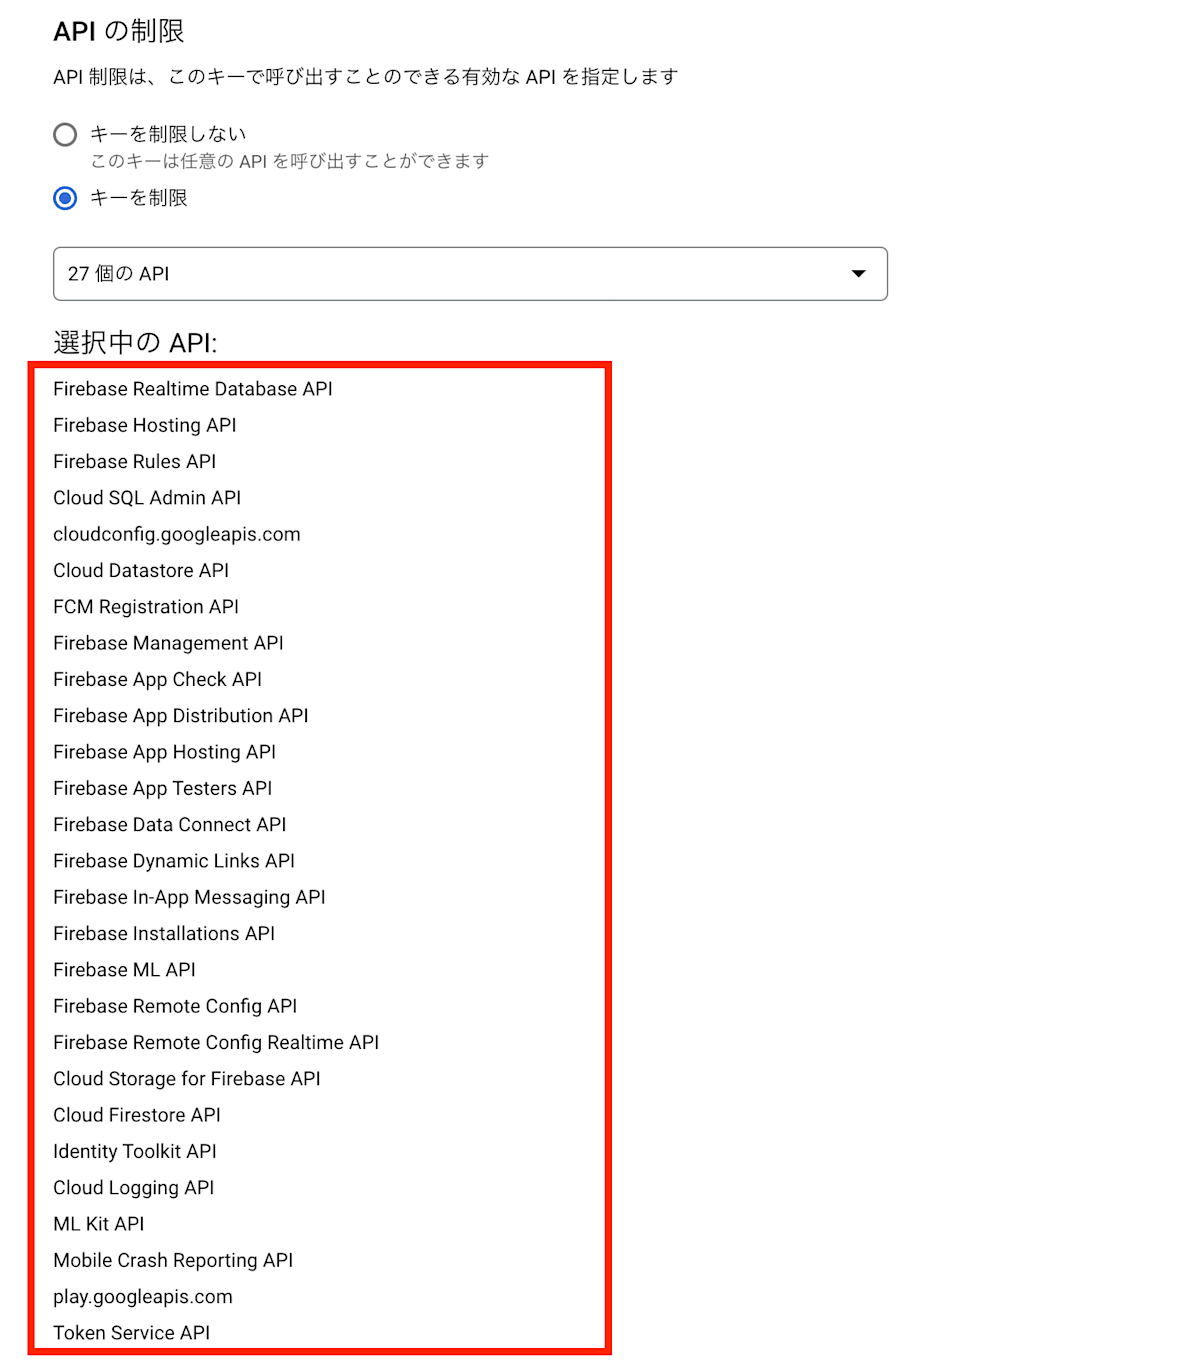Click "Firebase In-App Messaging API" entry

pyautogui.click(x=190, y=897)
